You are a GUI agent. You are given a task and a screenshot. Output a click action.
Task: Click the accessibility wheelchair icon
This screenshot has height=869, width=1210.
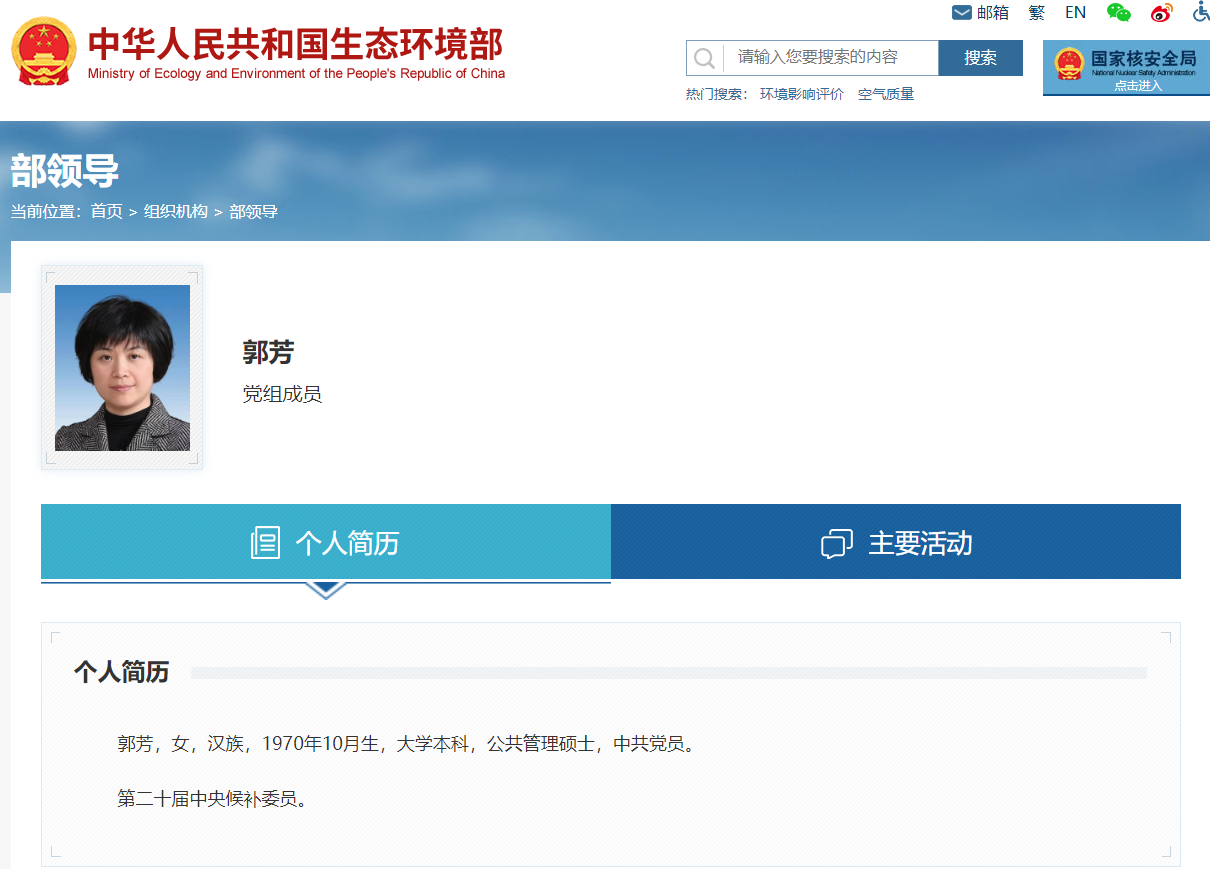pyautogui.click(x=1201, y=13)
